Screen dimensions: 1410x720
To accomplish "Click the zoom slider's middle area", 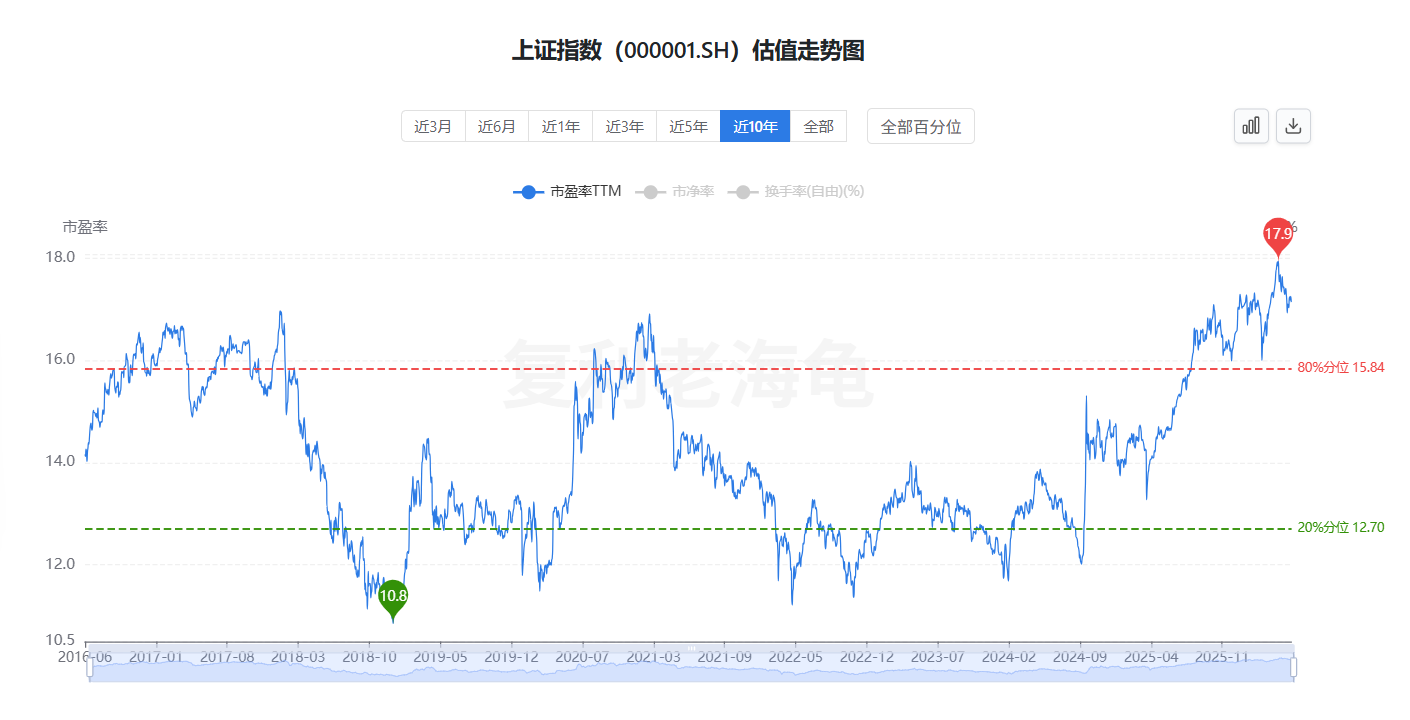I will pos(690,666).
